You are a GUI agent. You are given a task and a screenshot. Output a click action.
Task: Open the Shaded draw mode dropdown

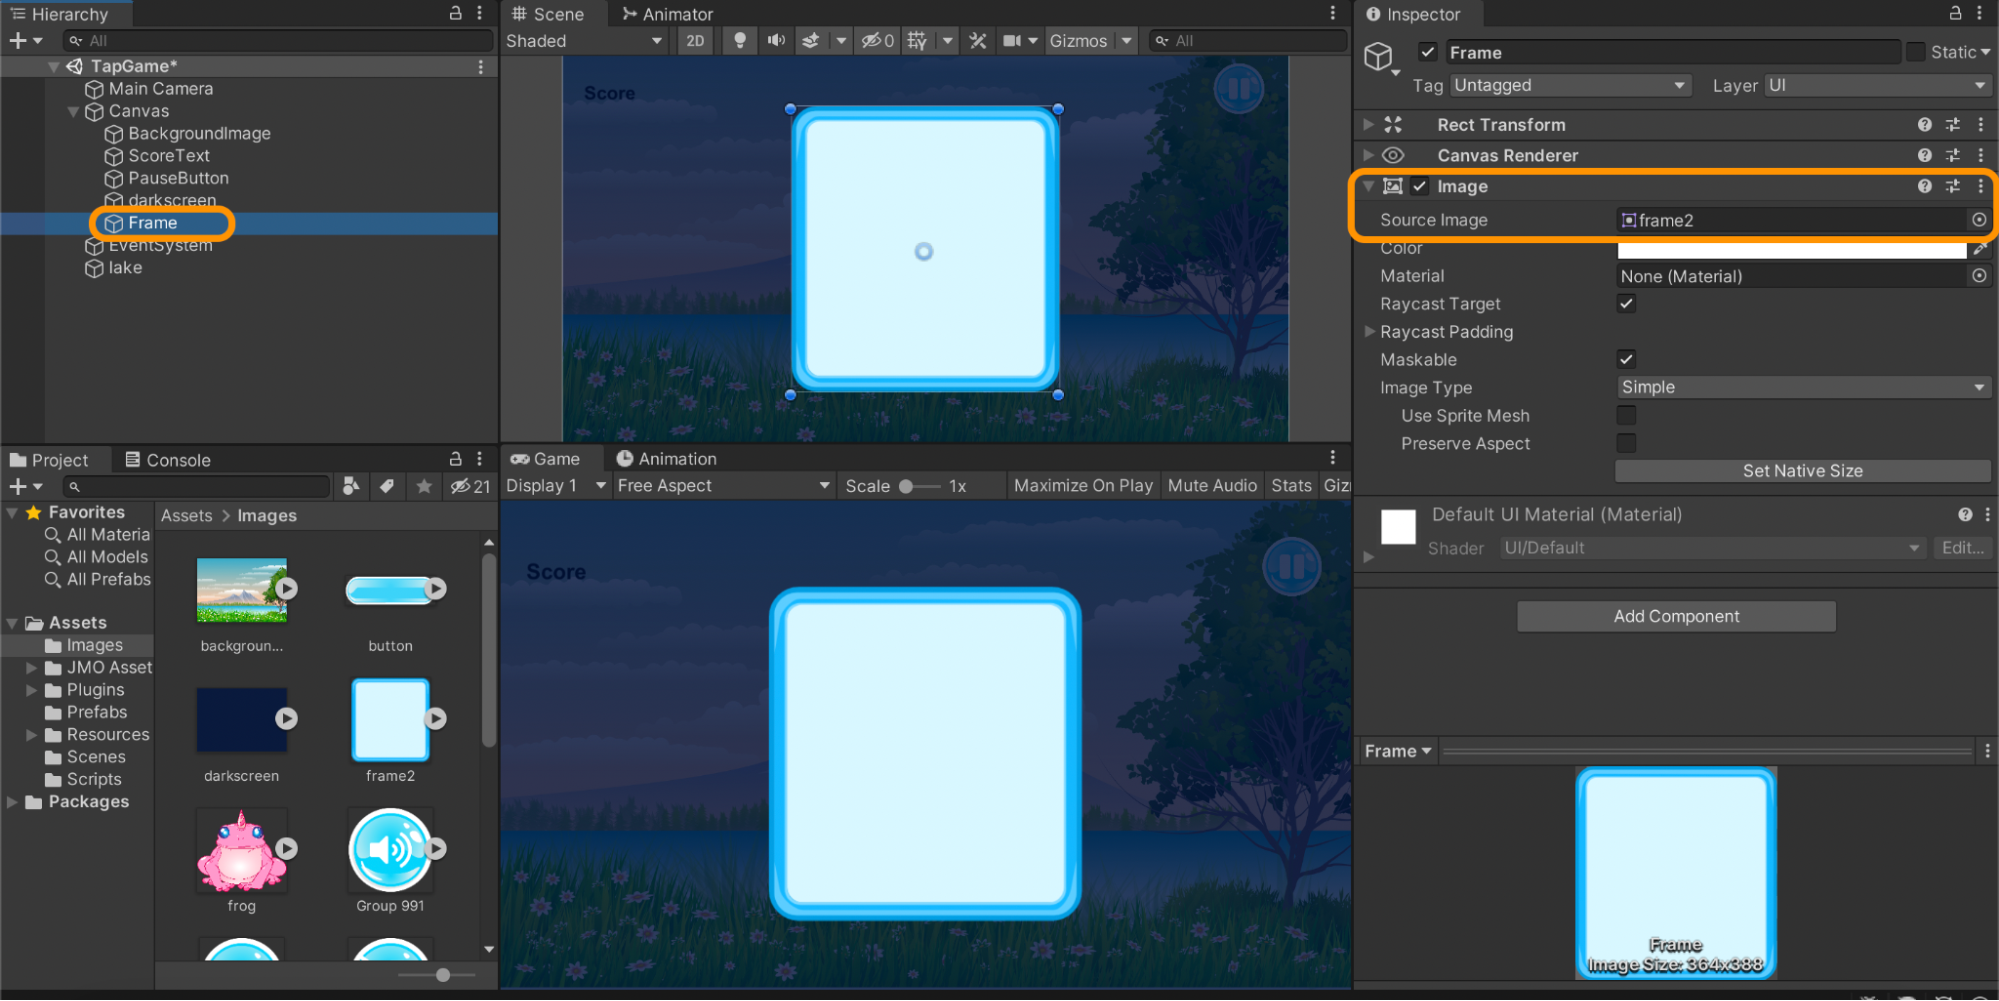point(584,40)
